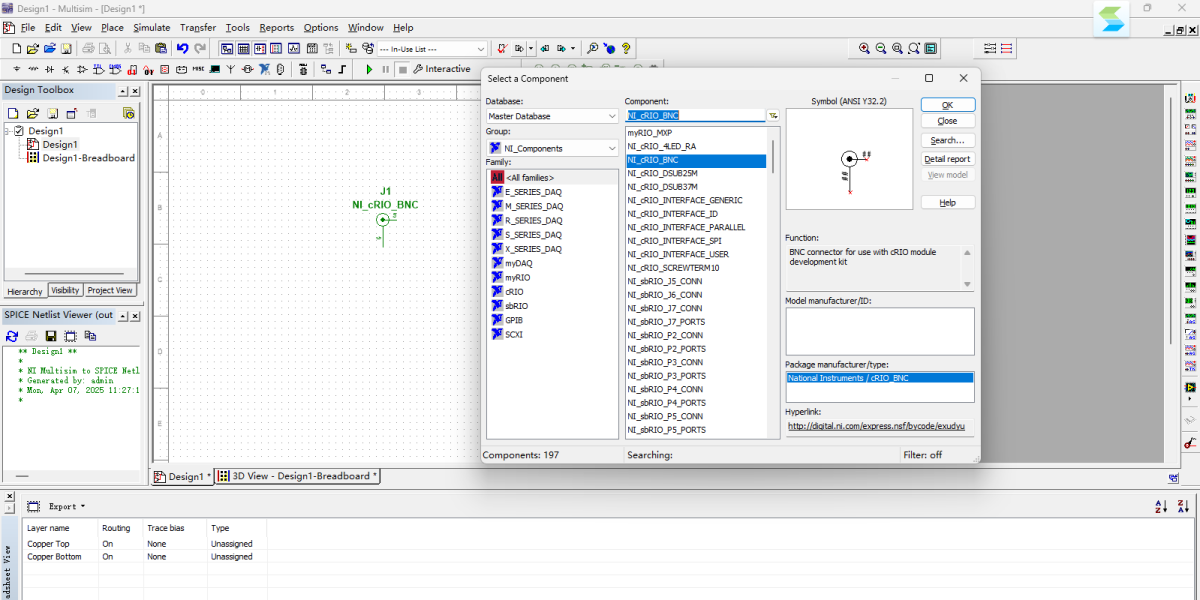
Task: Open the In-Use List dropdown
Action: click(x=481, y=48)
